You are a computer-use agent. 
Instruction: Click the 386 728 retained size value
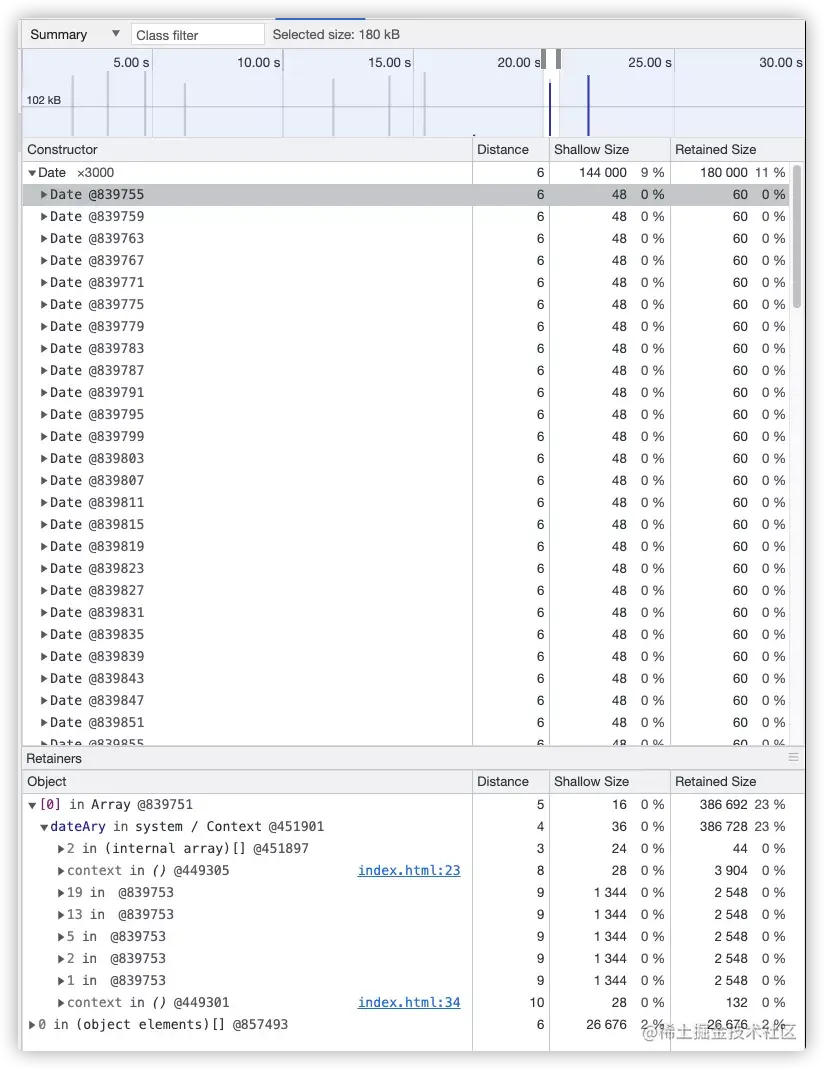724,827
